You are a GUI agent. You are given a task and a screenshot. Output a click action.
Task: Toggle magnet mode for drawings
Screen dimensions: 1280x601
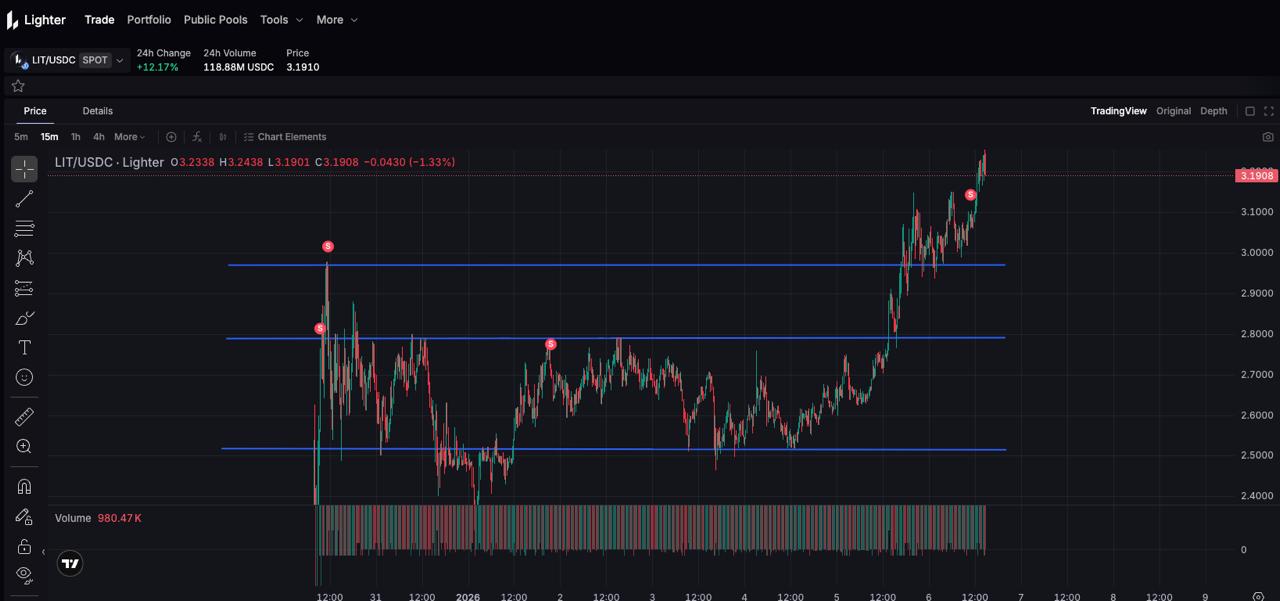click(24, 487)
